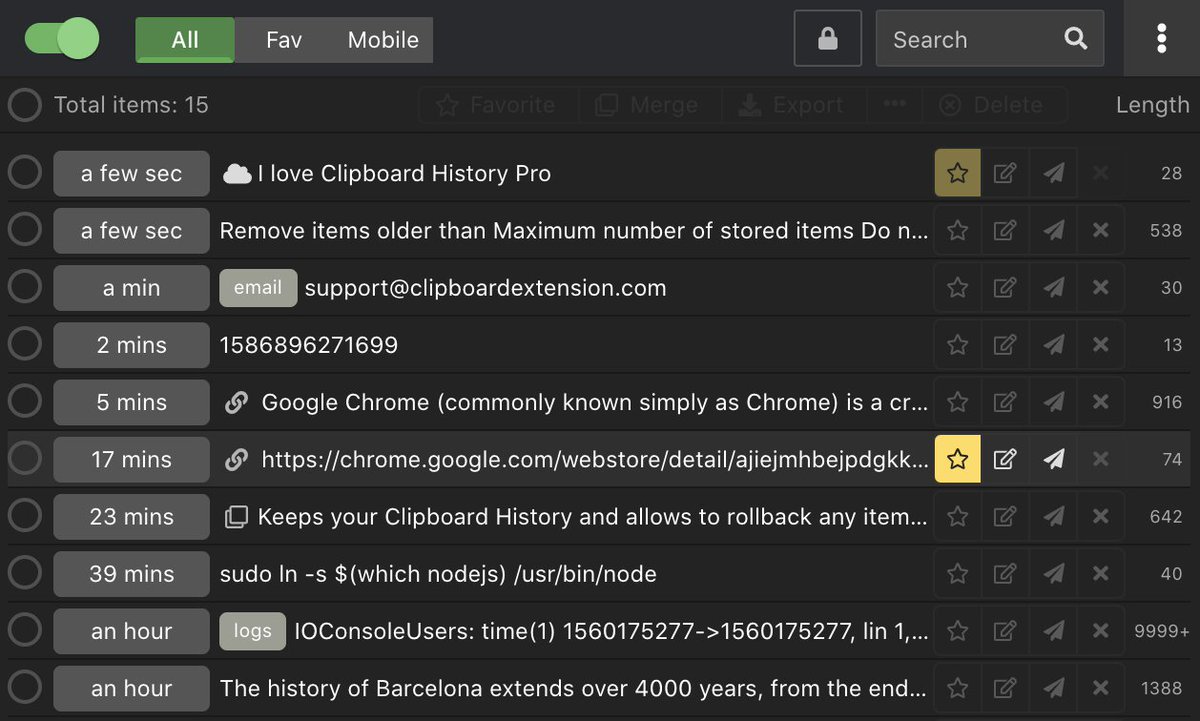
Task: Select checkbox for Google Chrome row
Action: click(24, 402)
